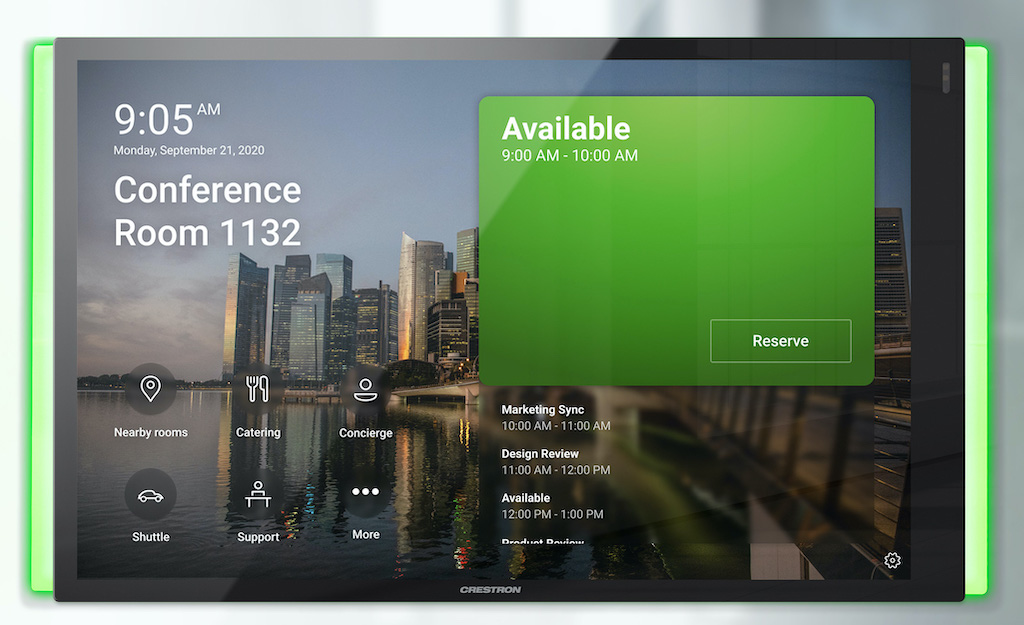The height and width of the screenshot is (625, 1024).
Task: Open settings with the gear icon
Action: [x=892, y=561]
